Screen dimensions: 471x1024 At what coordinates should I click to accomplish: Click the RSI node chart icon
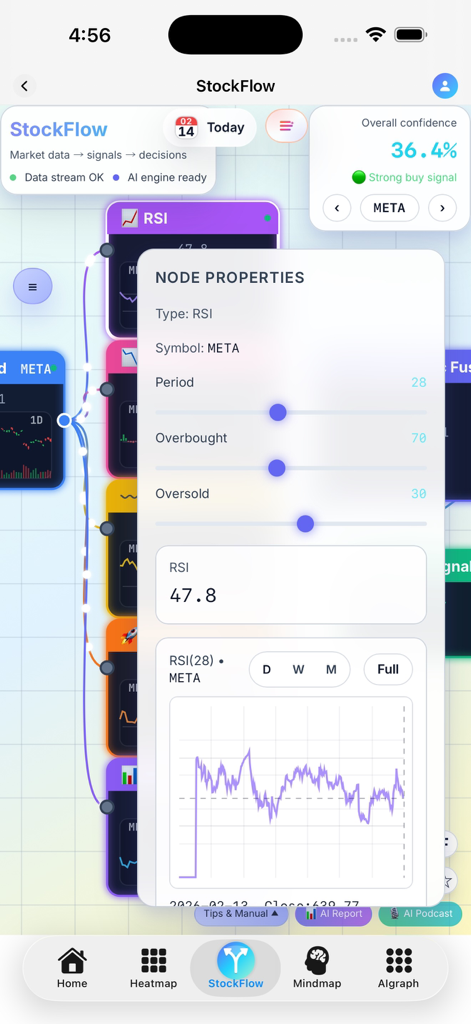tap(129, 218)
